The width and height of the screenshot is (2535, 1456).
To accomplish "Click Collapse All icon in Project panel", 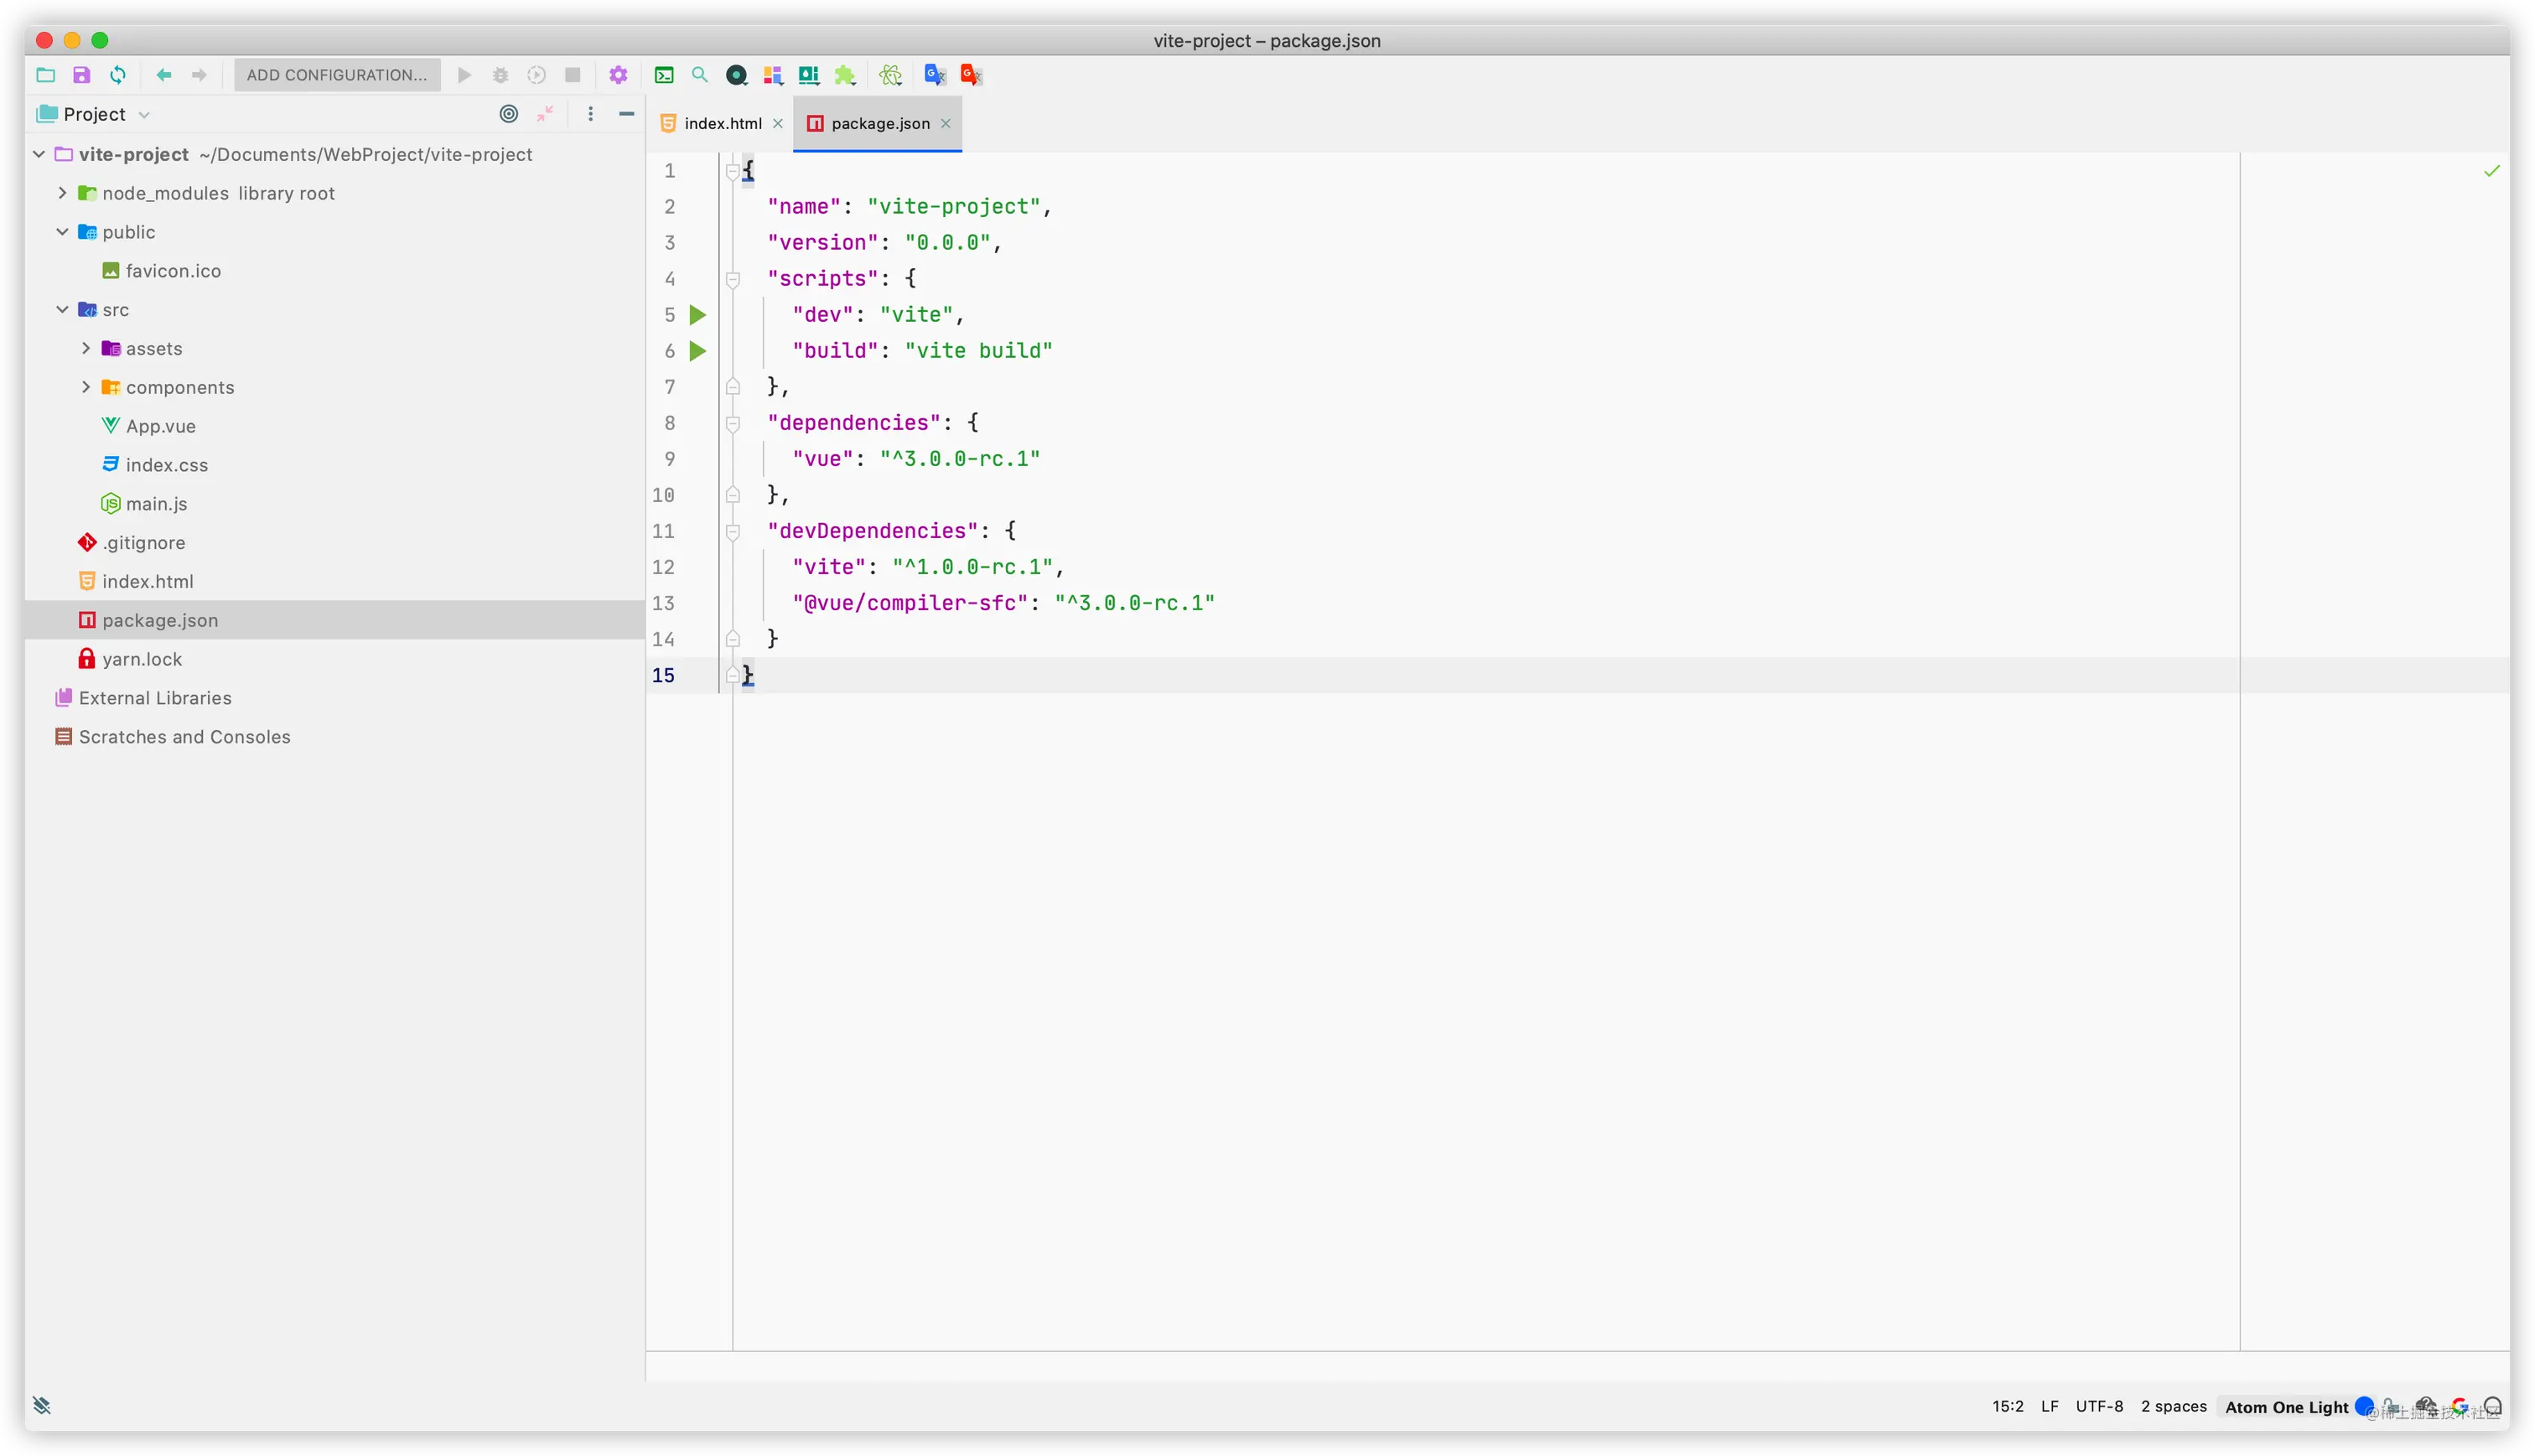I will tap(545, 114).
